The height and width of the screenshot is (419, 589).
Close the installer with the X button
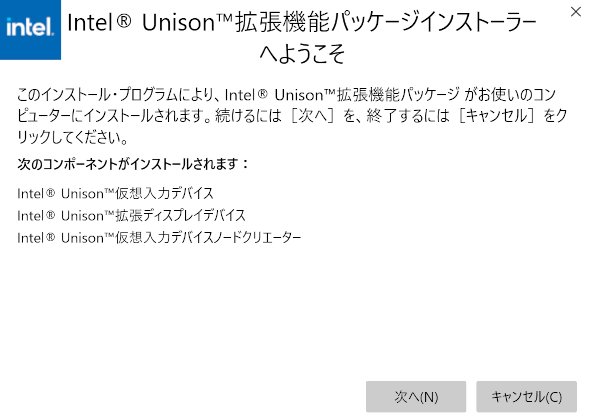click(x=575, y=12)
